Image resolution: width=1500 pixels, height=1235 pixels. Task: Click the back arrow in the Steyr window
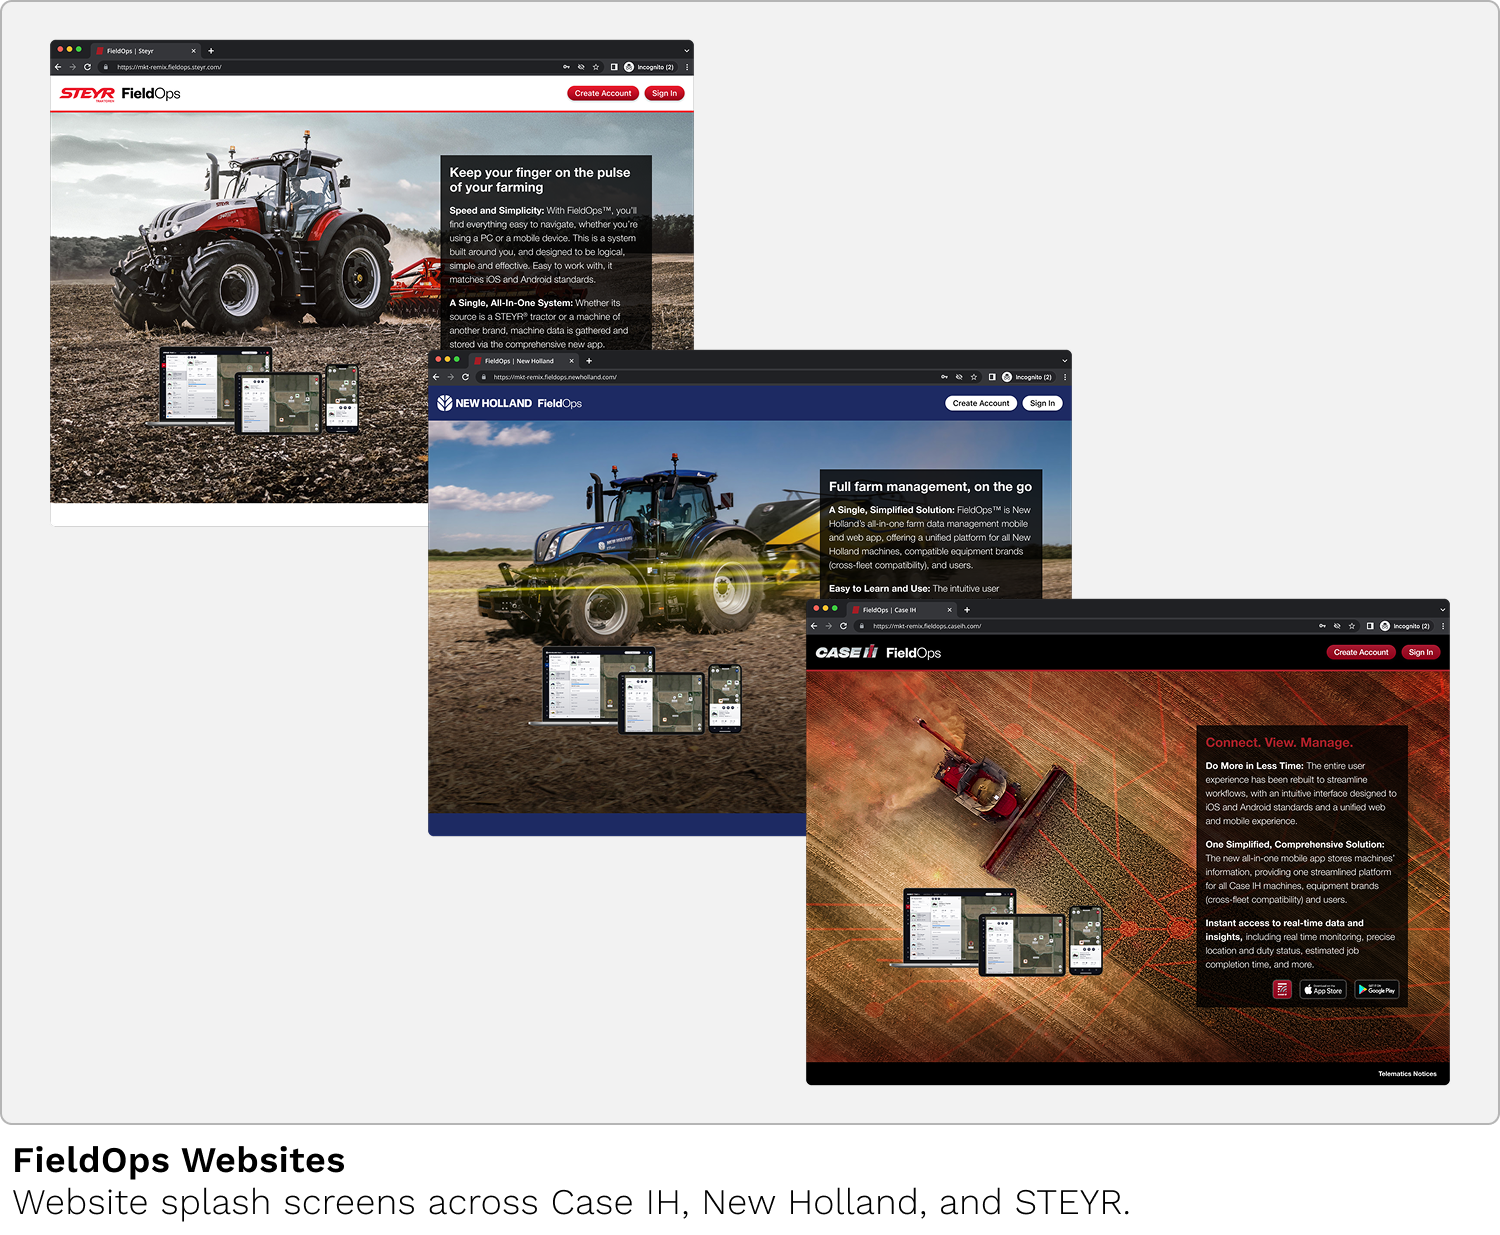tap(58, 67)
